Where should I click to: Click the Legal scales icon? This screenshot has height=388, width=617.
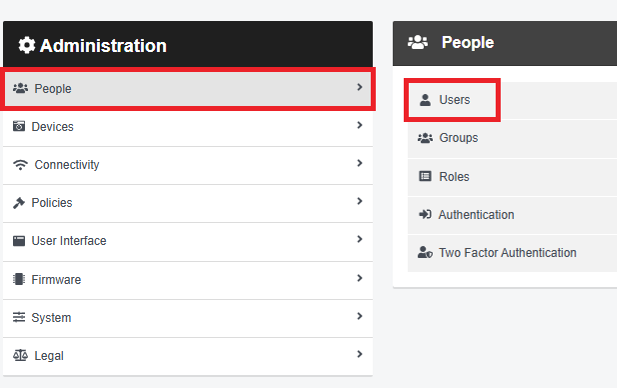(x=20, y=355)
